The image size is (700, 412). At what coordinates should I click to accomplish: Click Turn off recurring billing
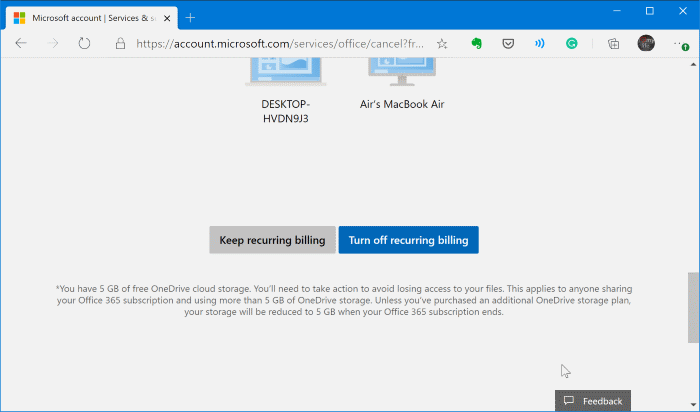point(408,240)
